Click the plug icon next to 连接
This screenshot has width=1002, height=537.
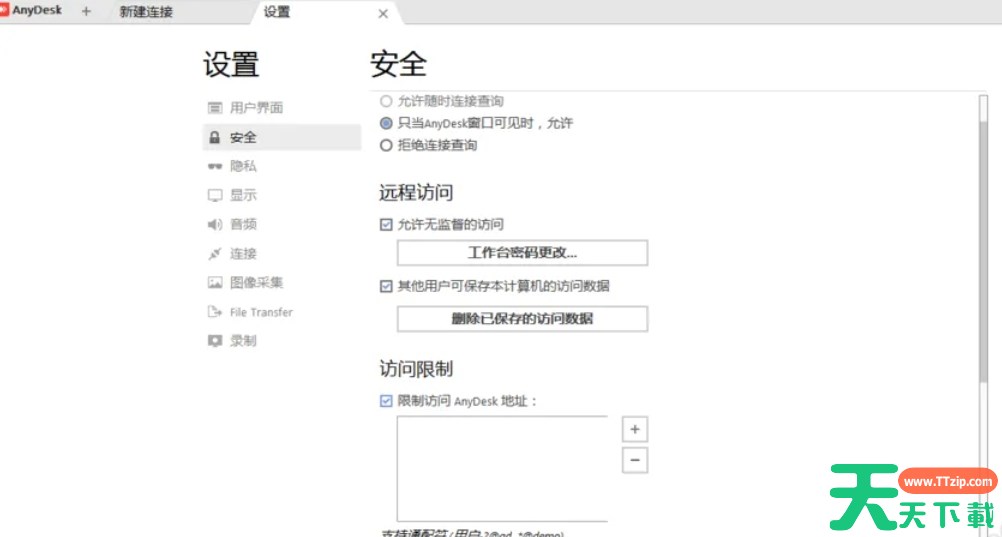[214, 254]
